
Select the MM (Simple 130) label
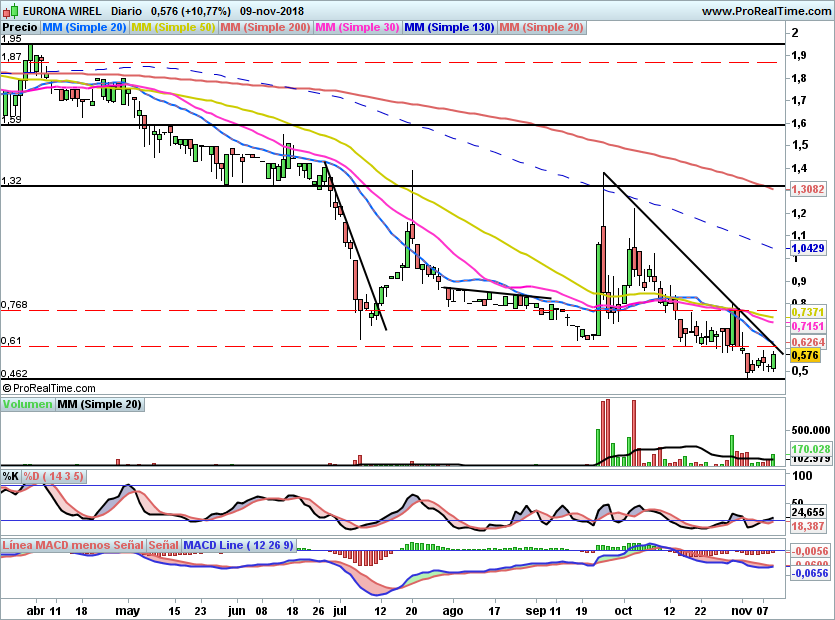(449, 27)
